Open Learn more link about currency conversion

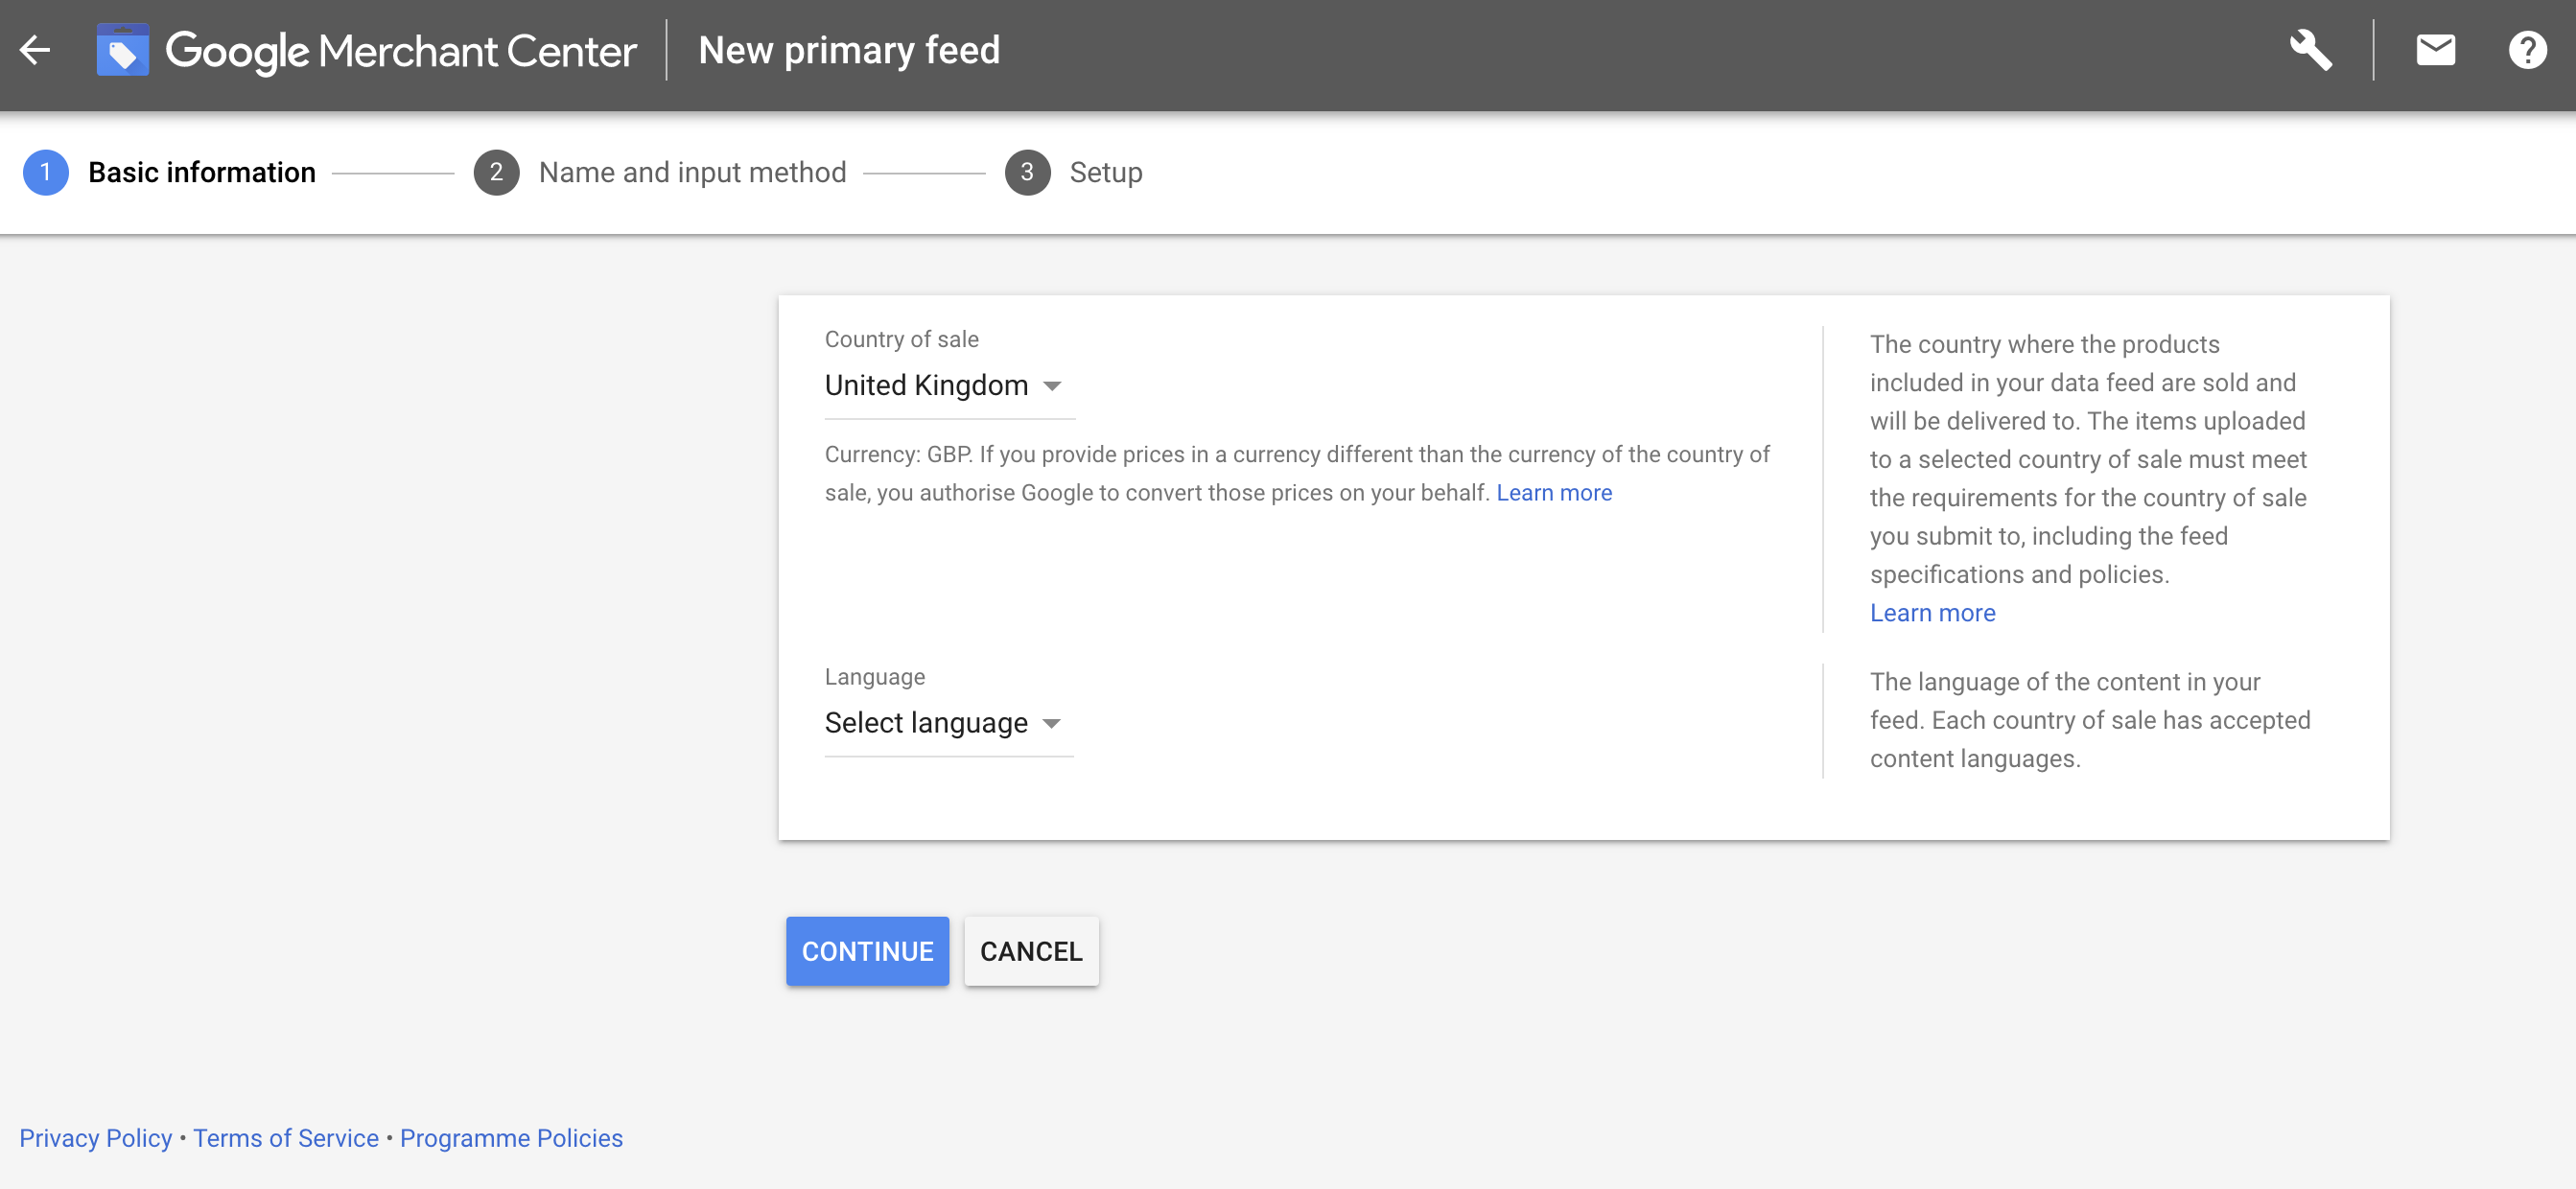[x=1553, y=492]
